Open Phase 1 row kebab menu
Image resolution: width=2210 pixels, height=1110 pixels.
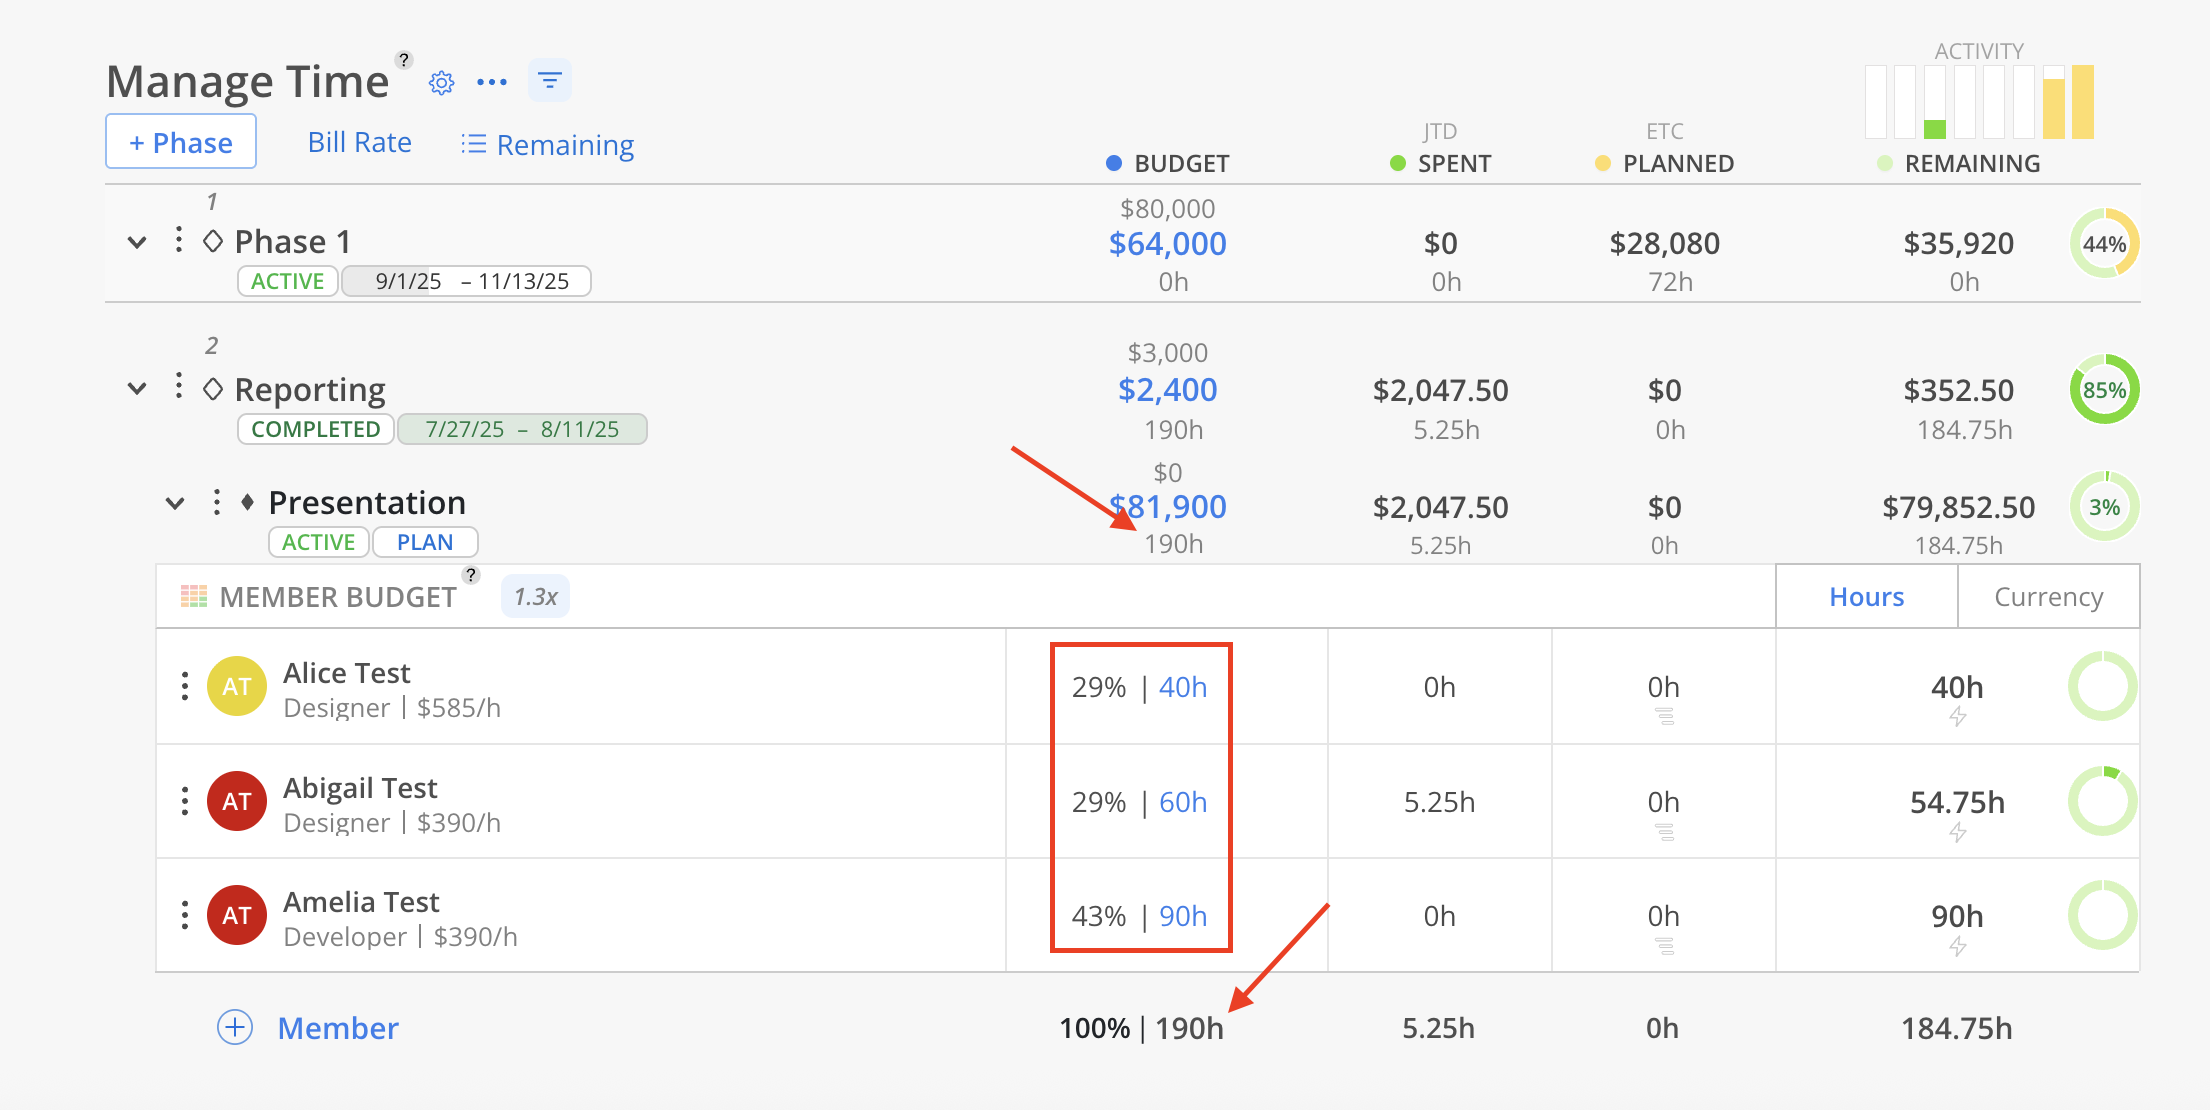[x=179, y=240]
